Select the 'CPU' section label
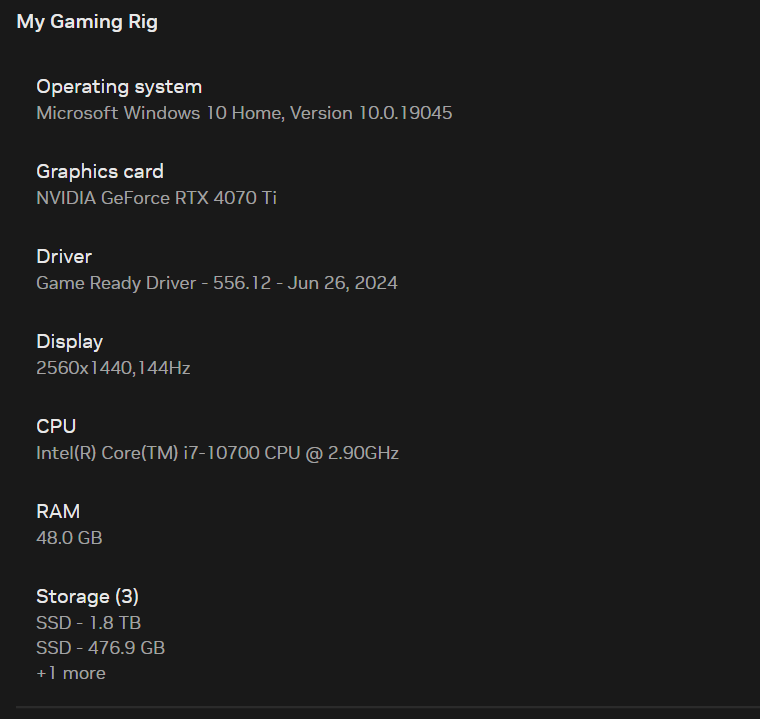 (56, 427)
